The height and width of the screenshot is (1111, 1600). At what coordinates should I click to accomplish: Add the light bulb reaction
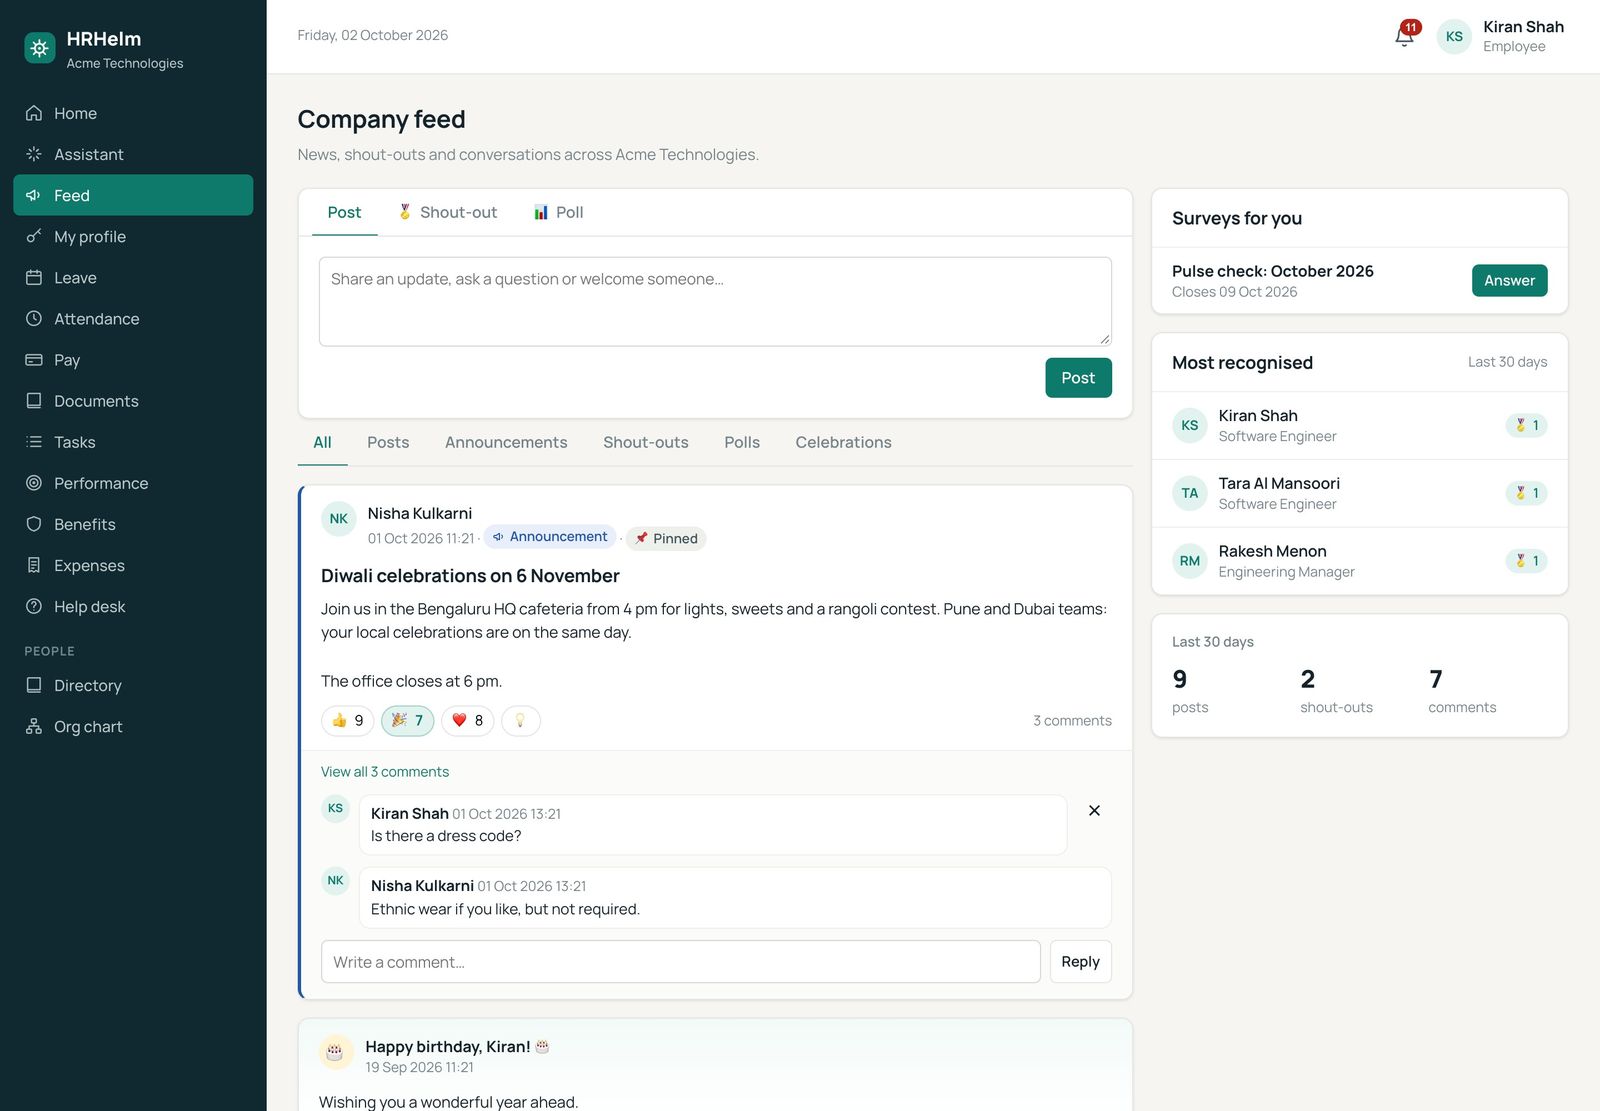coord(520,721)
